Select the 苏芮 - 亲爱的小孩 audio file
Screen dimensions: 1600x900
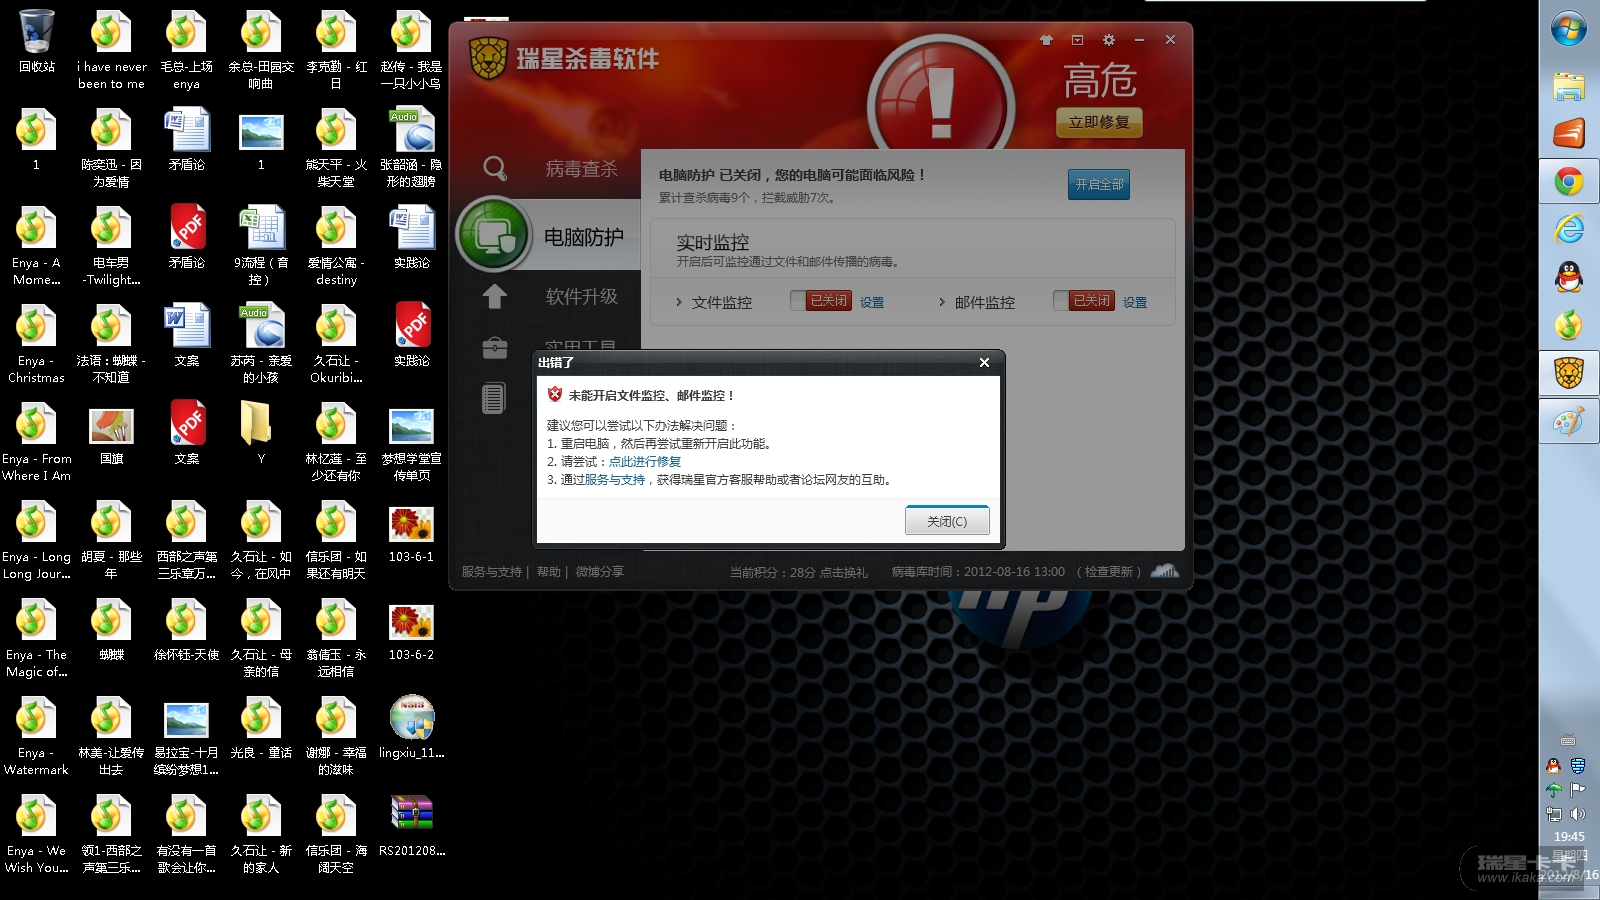coord(262,344)
